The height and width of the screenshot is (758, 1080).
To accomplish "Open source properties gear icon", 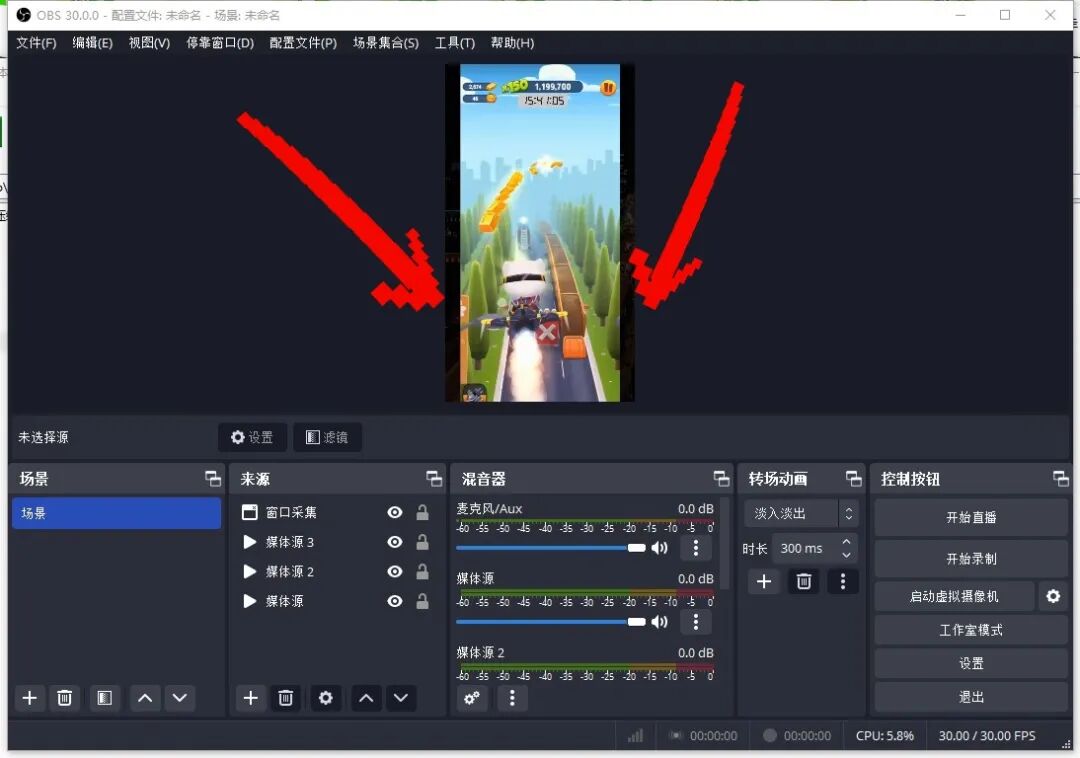I will coord(326,698).
